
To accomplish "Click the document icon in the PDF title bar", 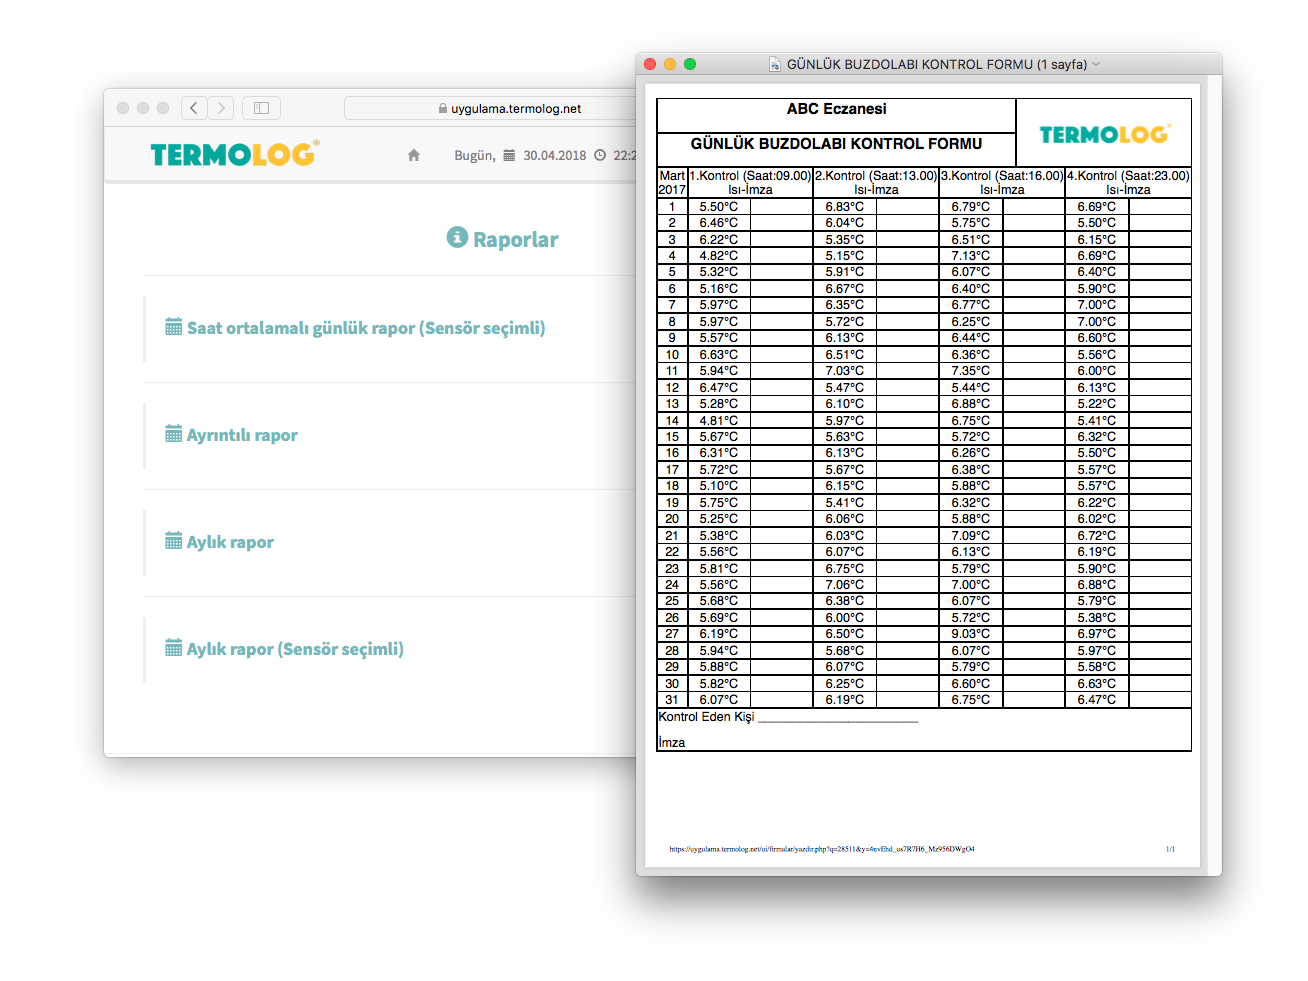I will [x=775, y=64].
